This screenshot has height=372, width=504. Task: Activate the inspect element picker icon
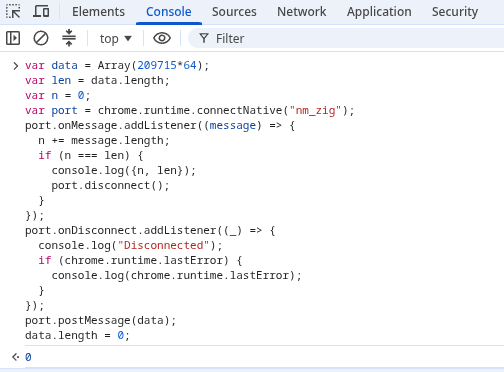coord(13,12)
